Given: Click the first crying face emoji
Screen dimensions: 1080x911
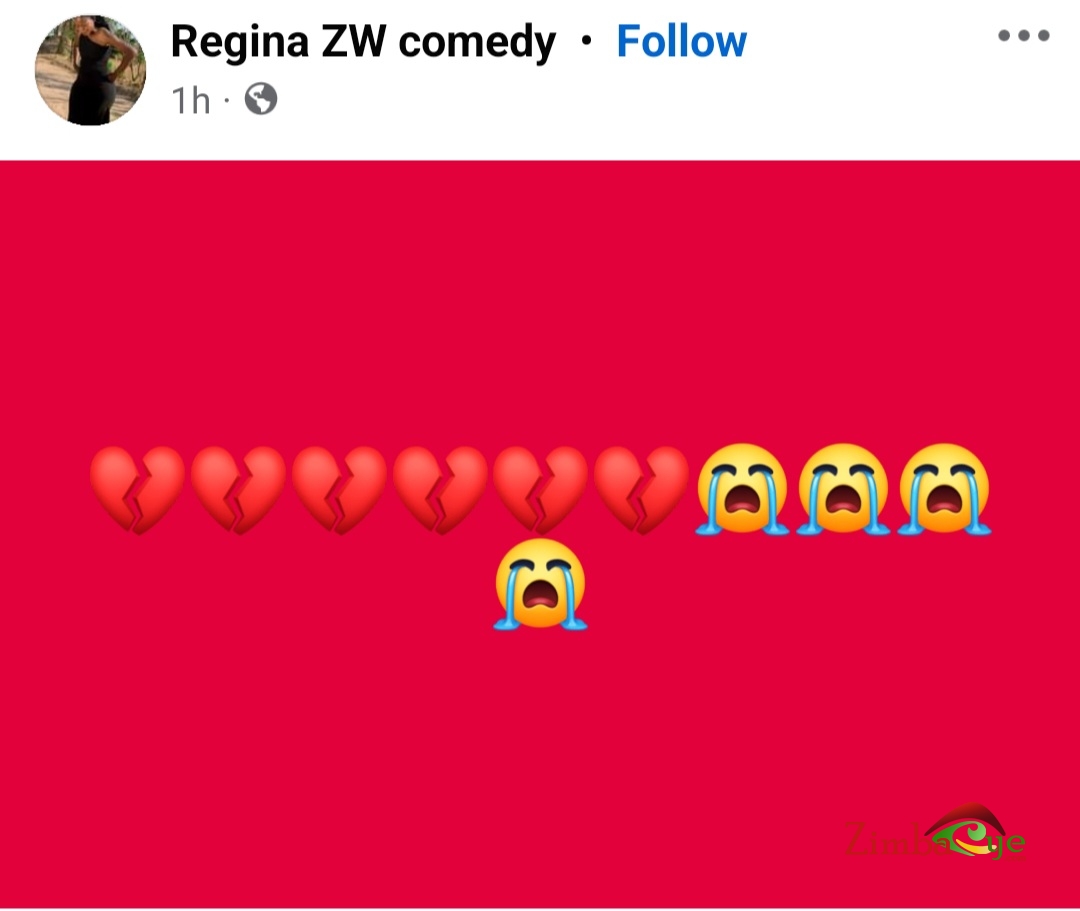Looking at the screenshot, I should pos(742,489).
